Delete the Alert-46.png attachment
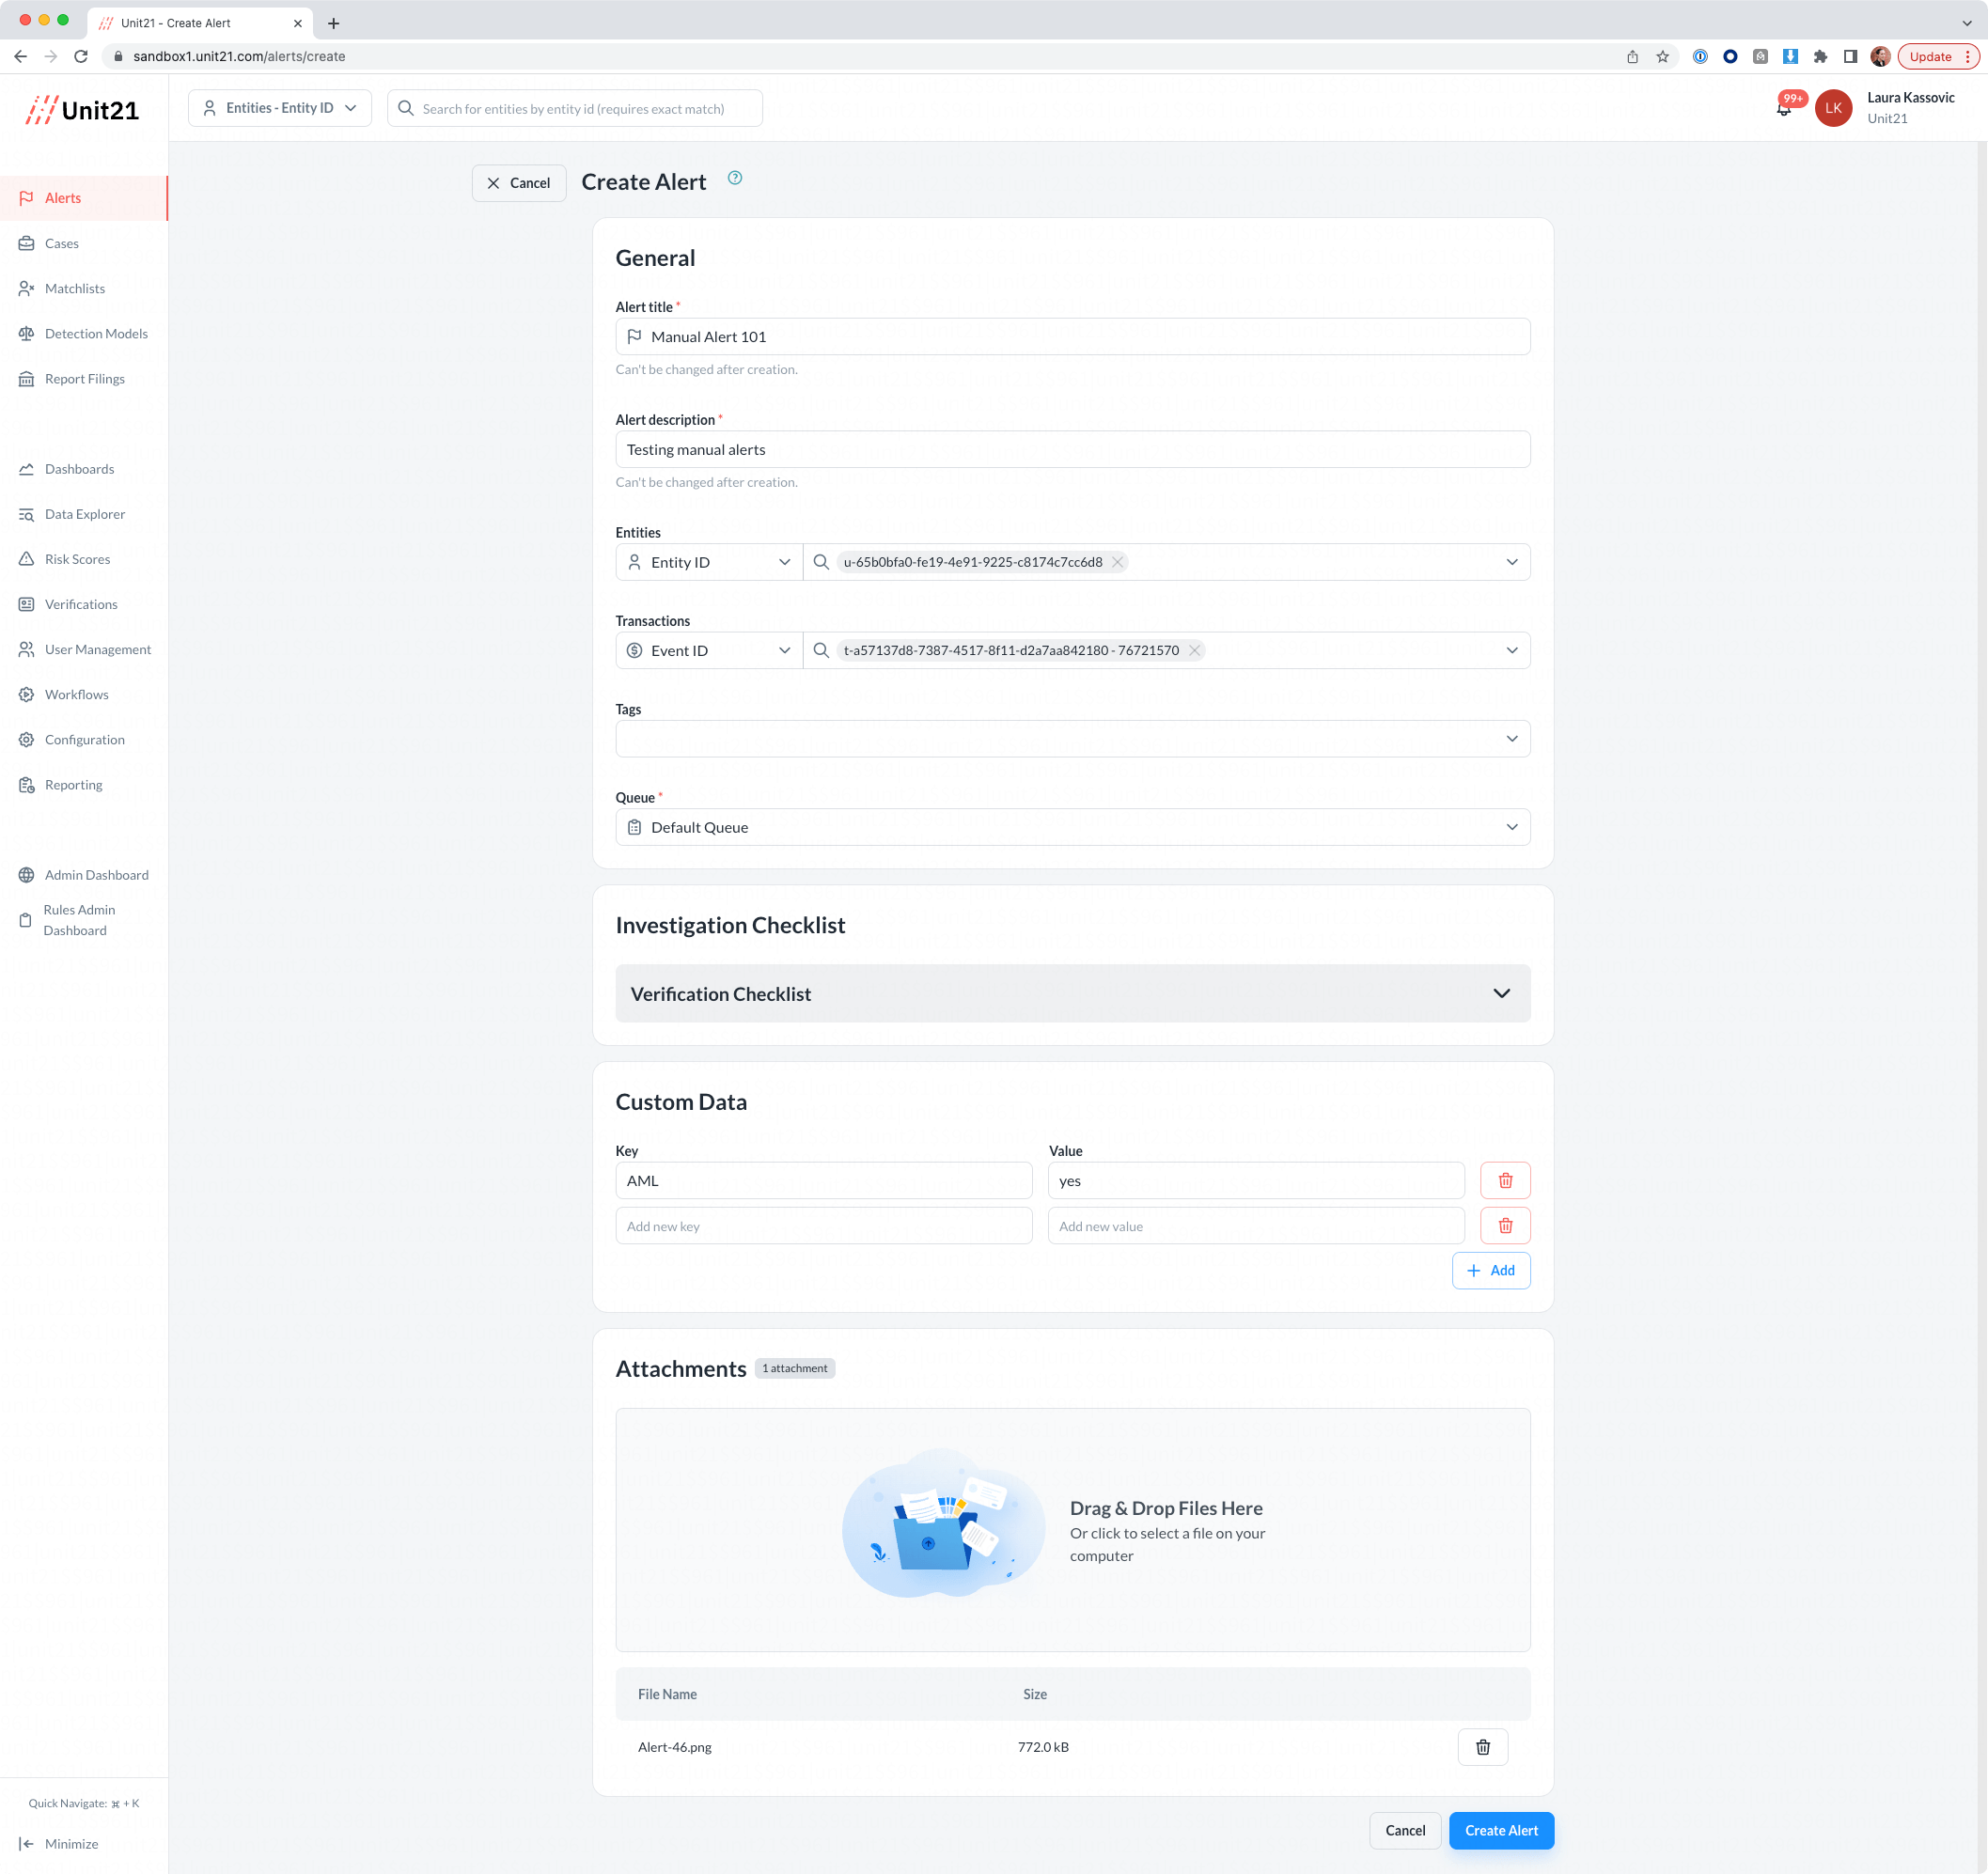1988x1874 pixels. (1482, 1747)
